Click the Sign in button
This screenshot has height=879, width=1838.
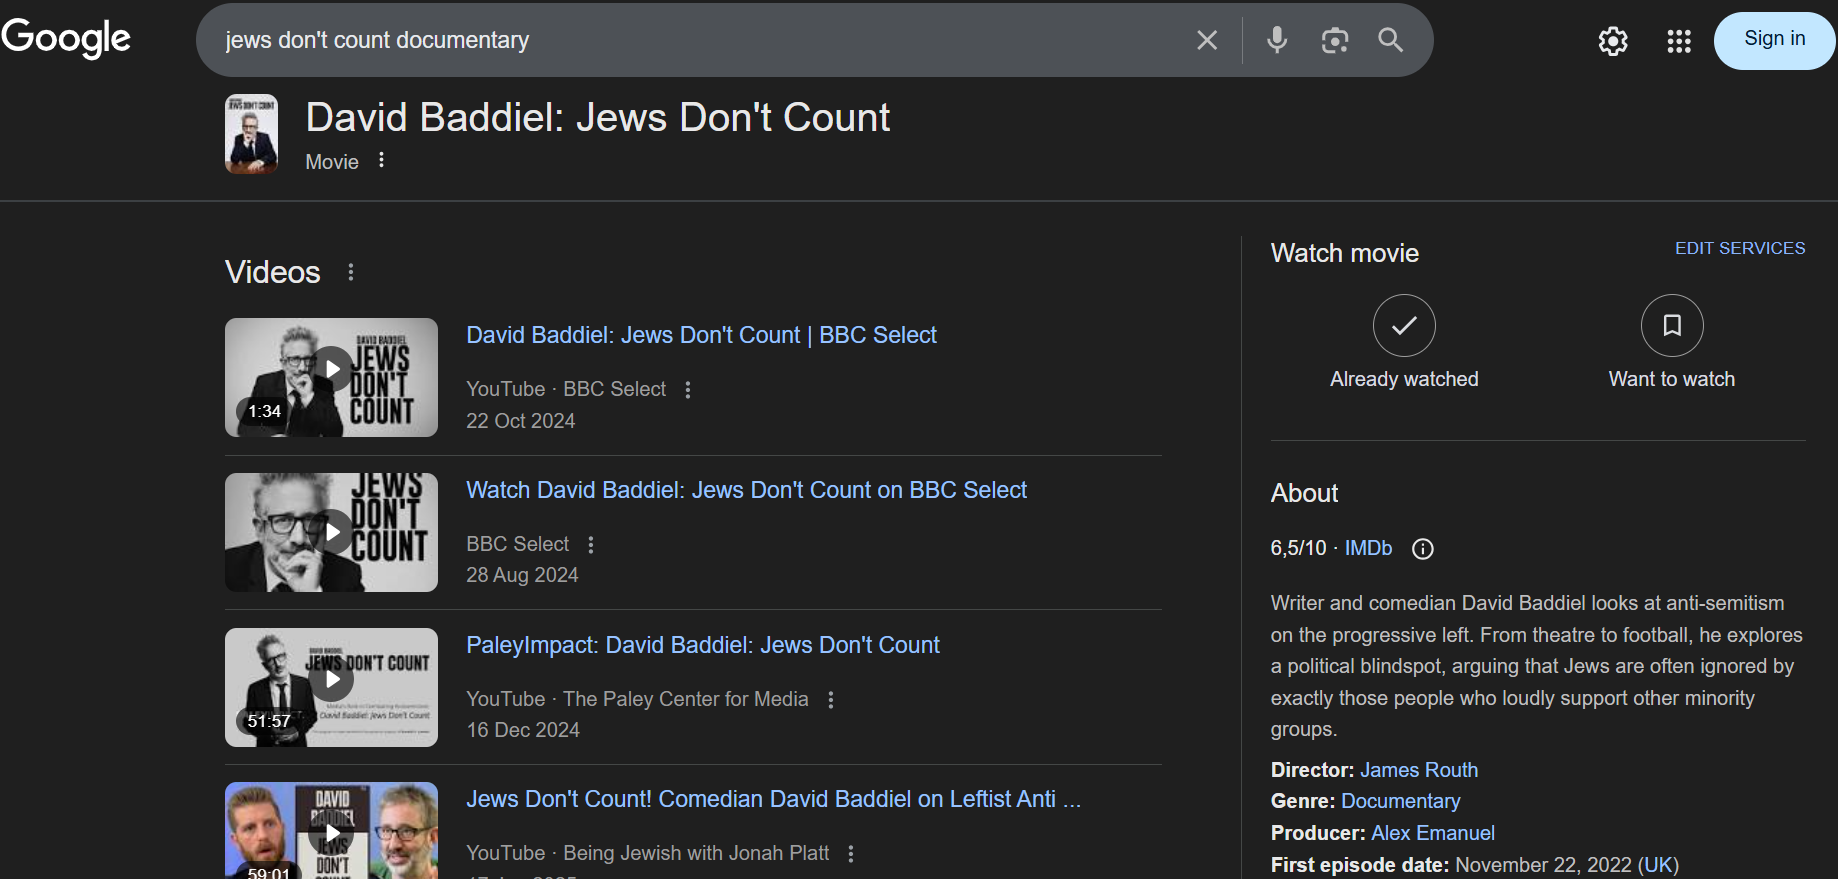(x=1775, y=40)
